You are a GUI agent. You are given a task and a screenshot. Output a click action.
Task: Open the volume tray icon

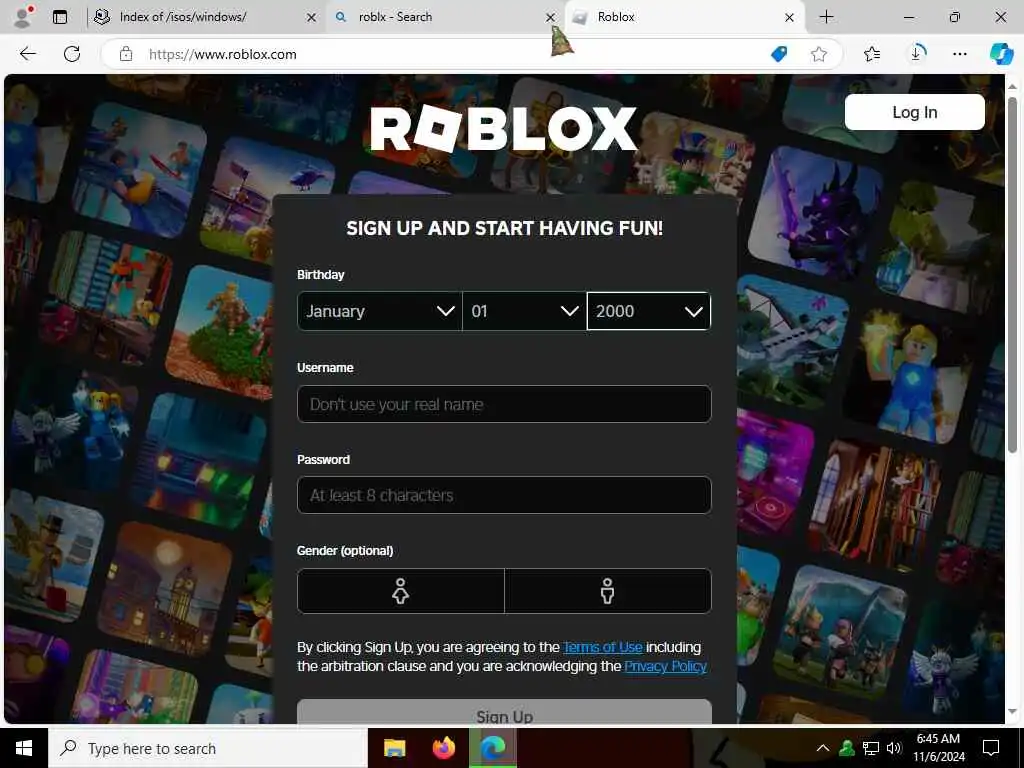893,748
